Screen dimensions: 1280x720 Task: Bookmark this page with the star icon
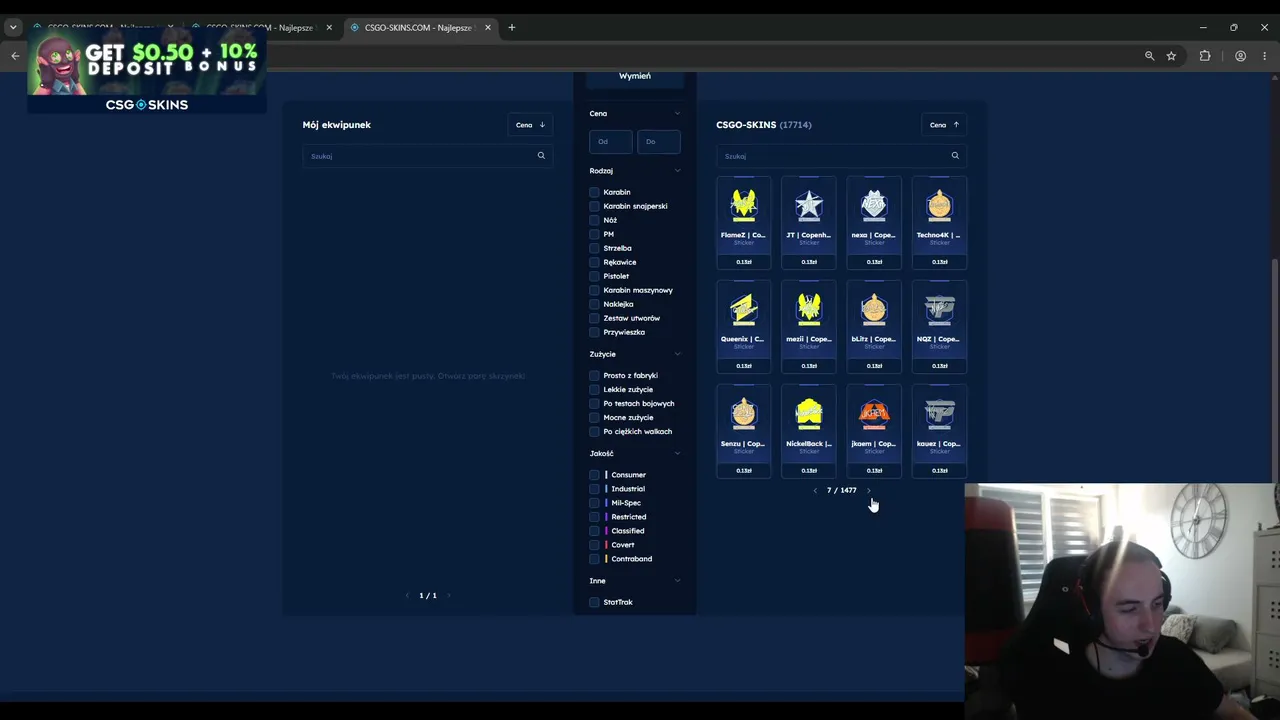pyautogui.click(x=1171, y=56)
